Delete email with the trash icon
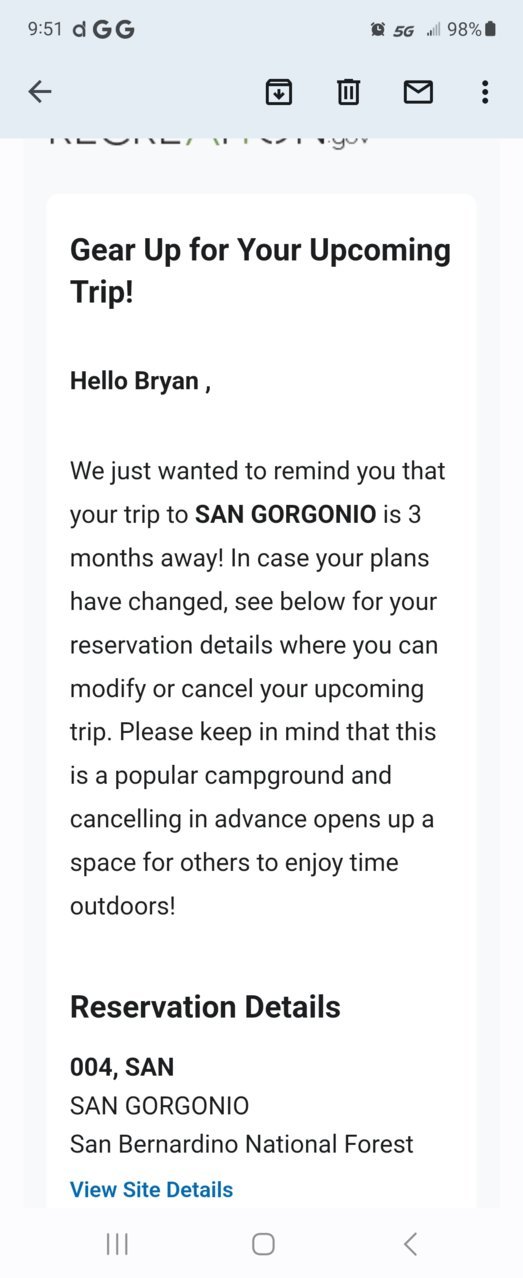The height and width of the screenshot is (1278, 523). point(348,92)
